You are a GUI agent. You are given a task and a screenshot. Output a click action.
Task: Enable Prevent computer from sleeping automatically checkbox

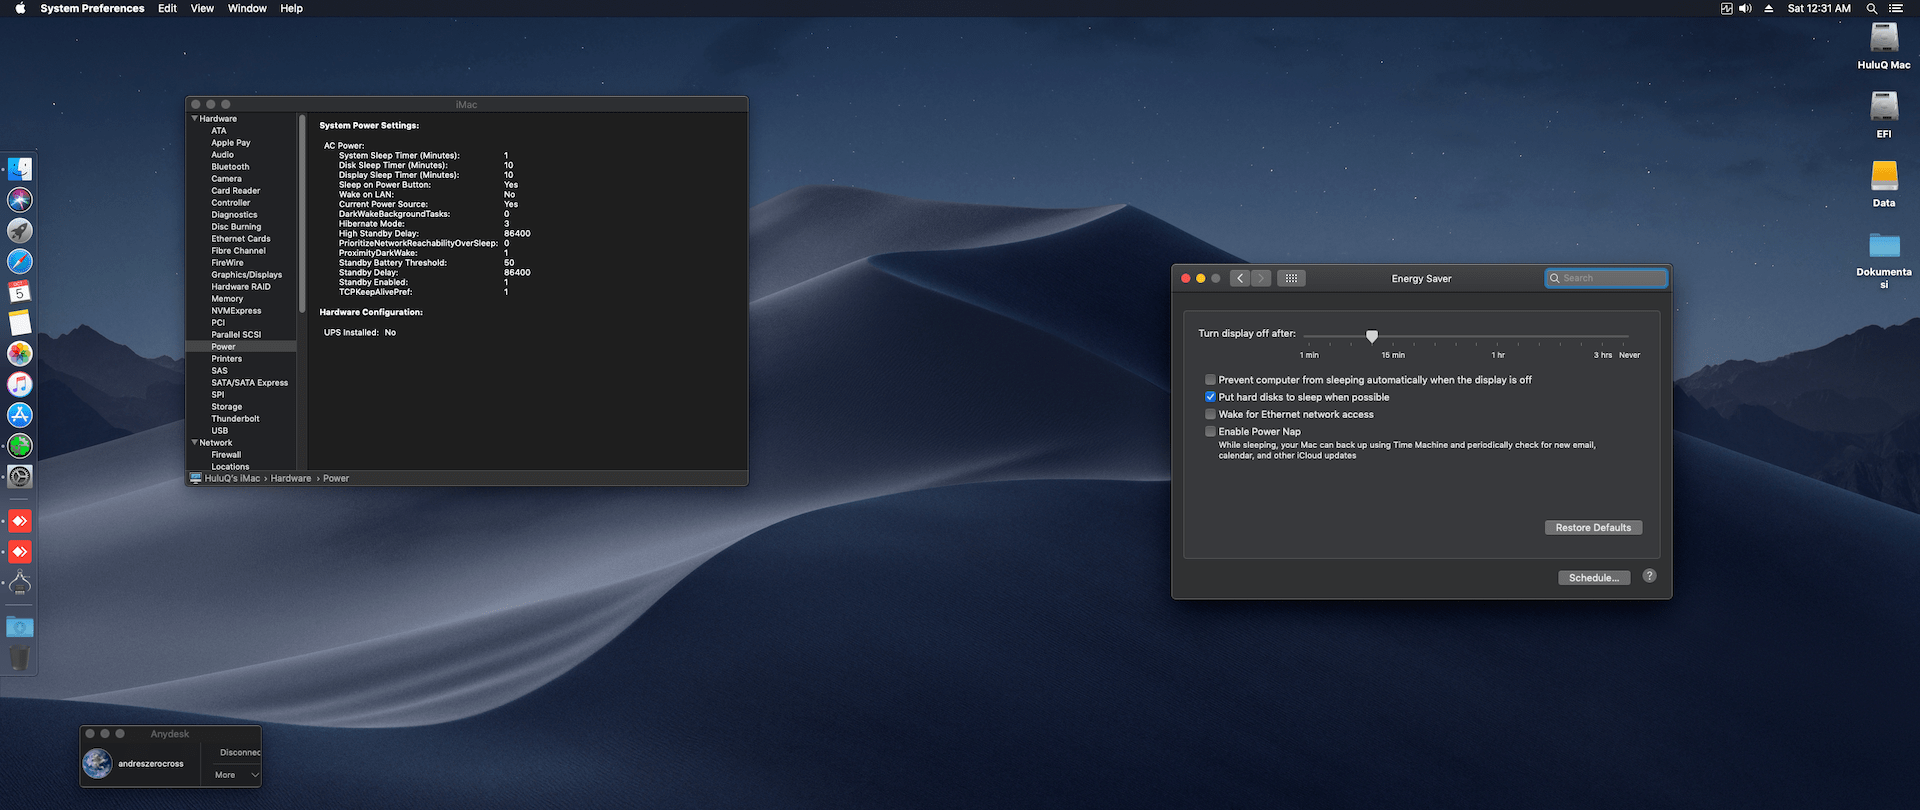1210,380
